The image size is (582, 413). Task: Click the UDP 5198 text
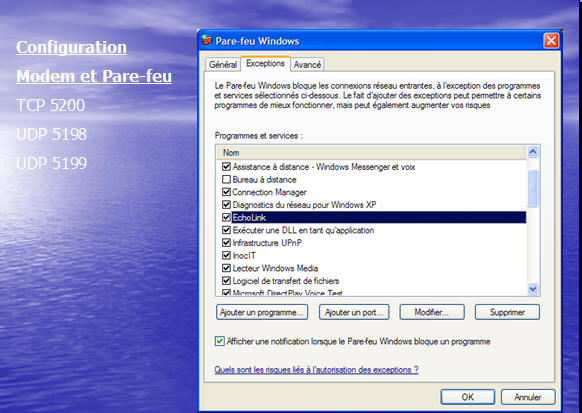51,134
